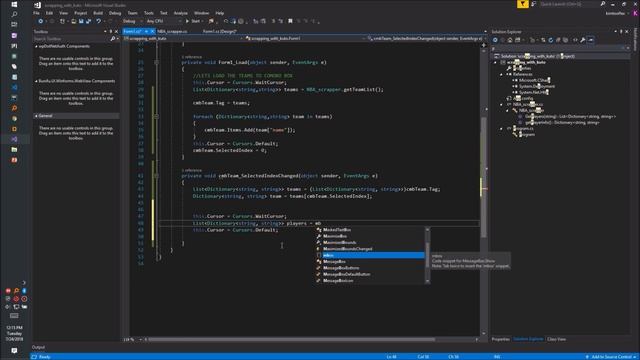Screen dimensions: 640x360
Task: Collapse the General toolbox group
Action: 36,116
